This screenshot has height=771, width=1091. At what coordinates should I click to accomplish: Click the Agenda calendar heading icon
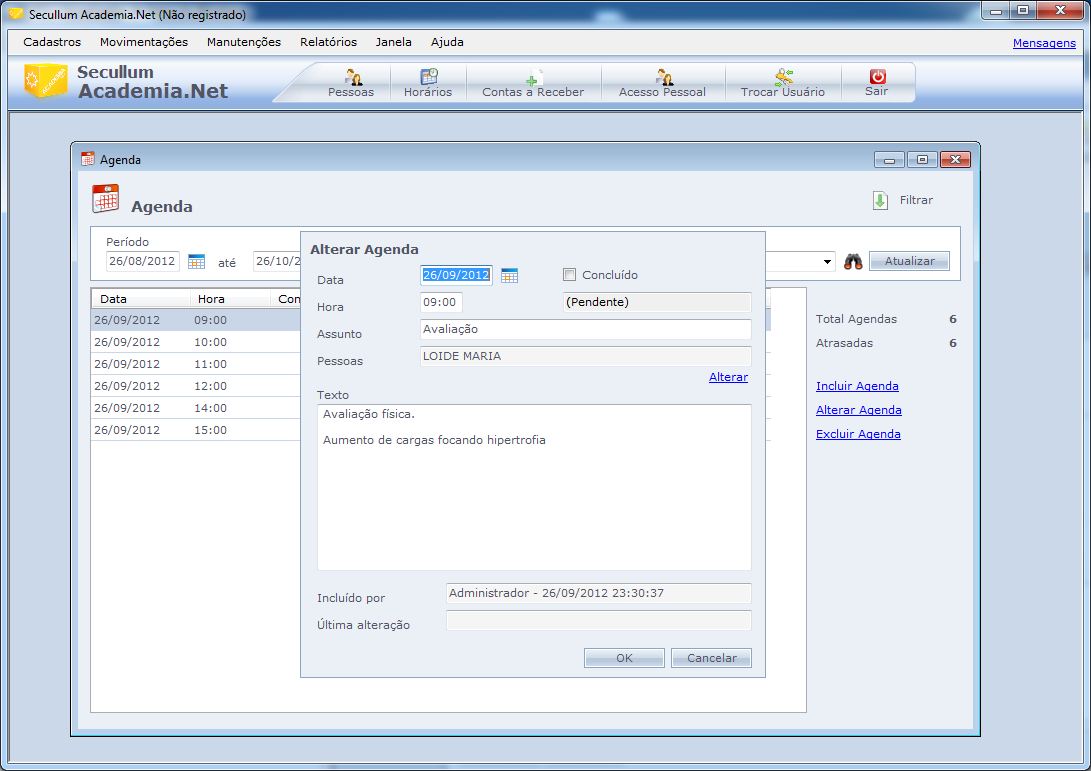click(x=106, y=199)
